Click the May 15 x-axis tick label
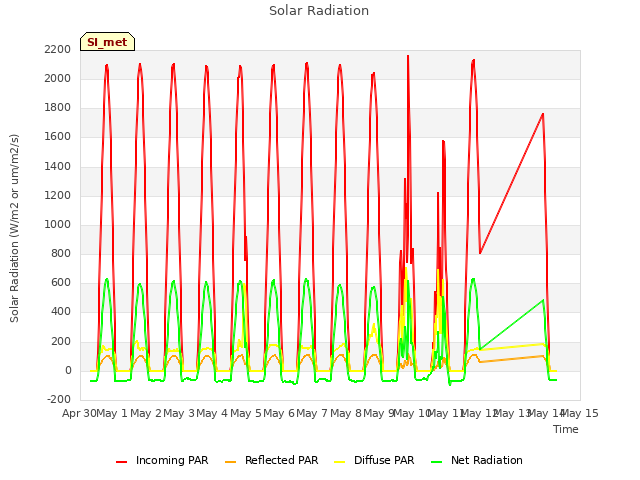Viewport: 640px width, 480px height. 581,413
